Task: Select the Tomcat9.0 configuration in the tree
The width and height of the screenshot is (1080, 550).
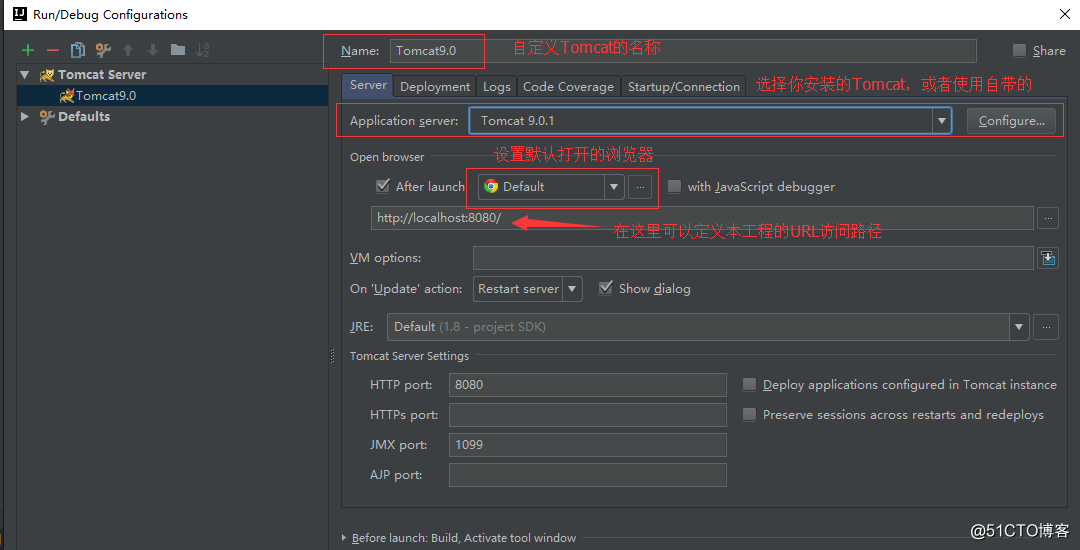Action: click(172, 96)
